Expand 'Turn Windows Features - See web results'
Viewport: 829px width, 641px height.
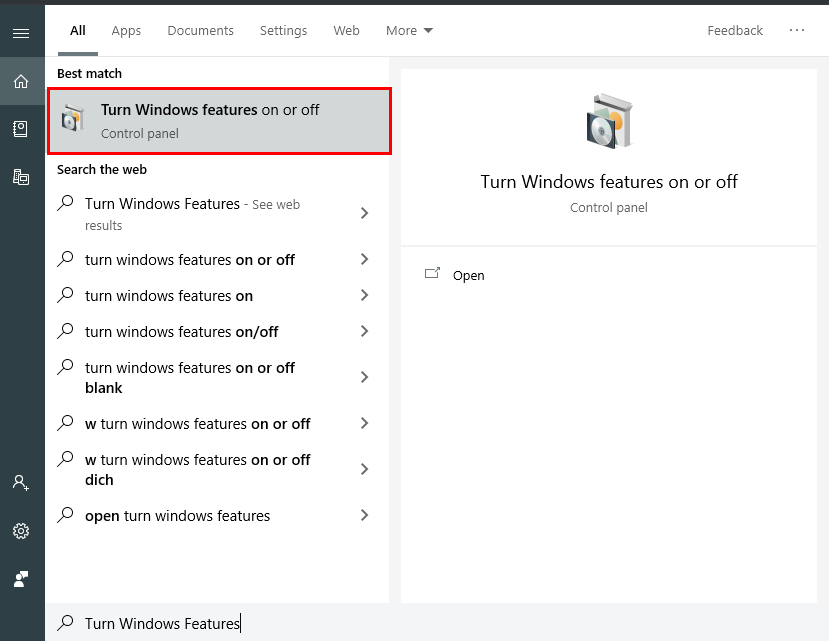coord(365,213)
